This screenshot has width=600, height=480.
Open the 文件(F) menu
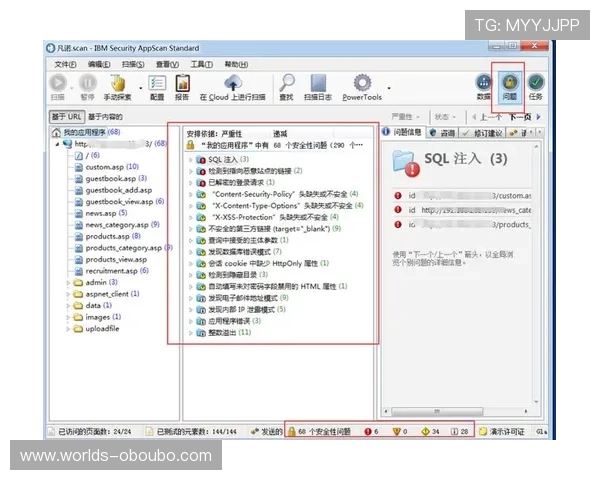(x=65, y=64)
